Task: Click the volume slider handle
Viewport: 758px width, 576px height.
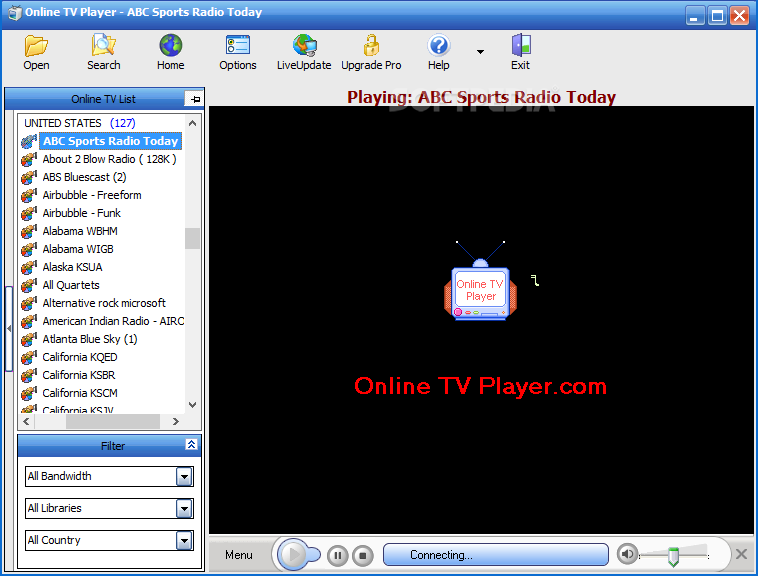Action: coord(673,556)
